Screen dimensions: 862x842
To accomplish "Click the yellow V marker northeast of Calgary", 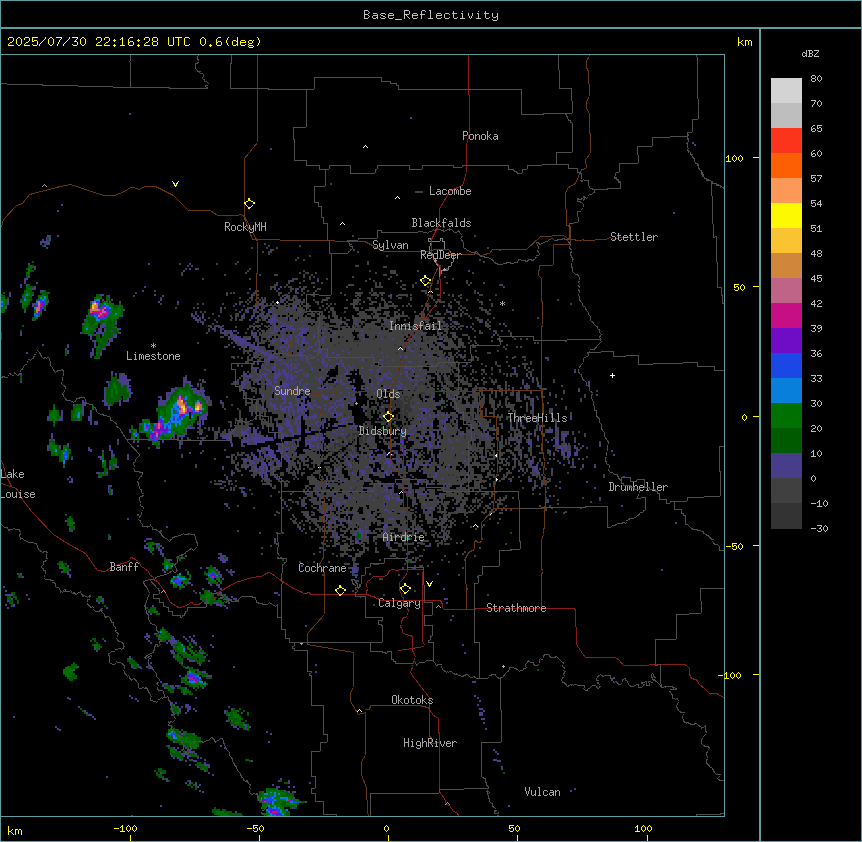I will [x=429, y=584].
